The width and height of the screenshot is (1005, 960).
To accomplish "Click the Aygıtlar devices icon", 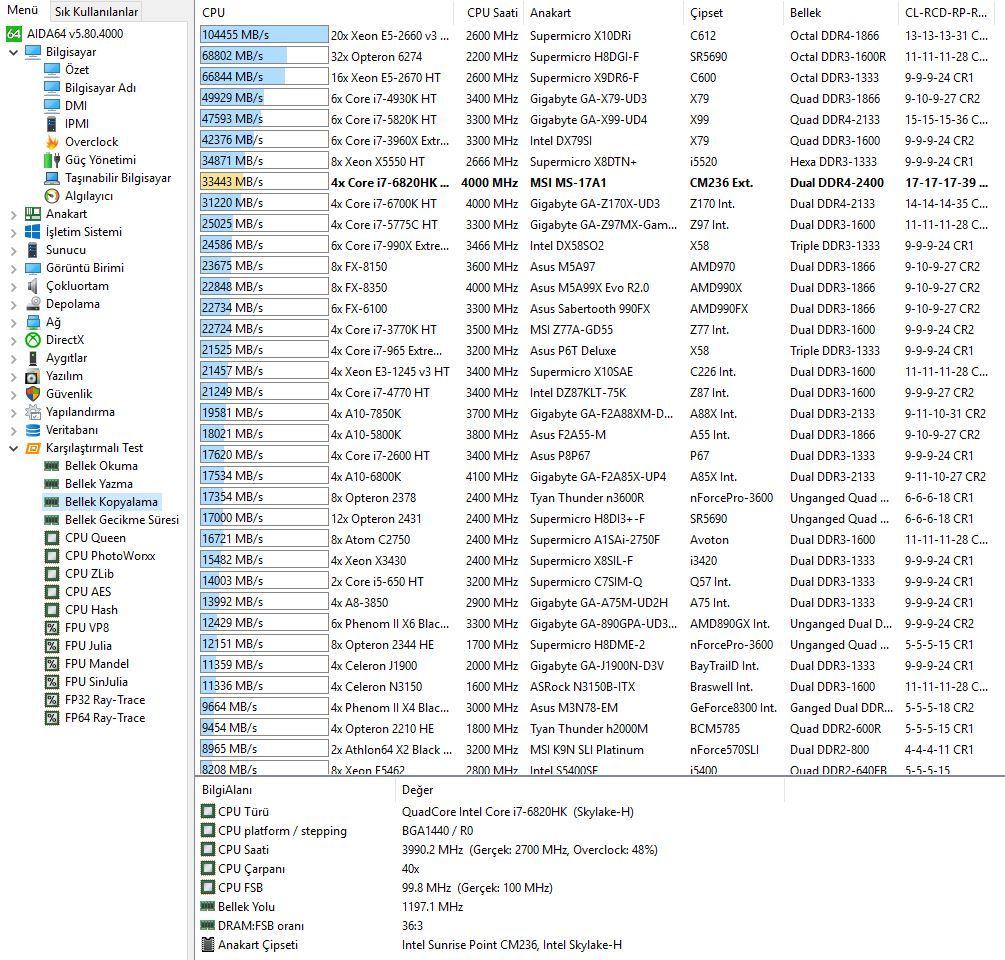I will [33, 358].
